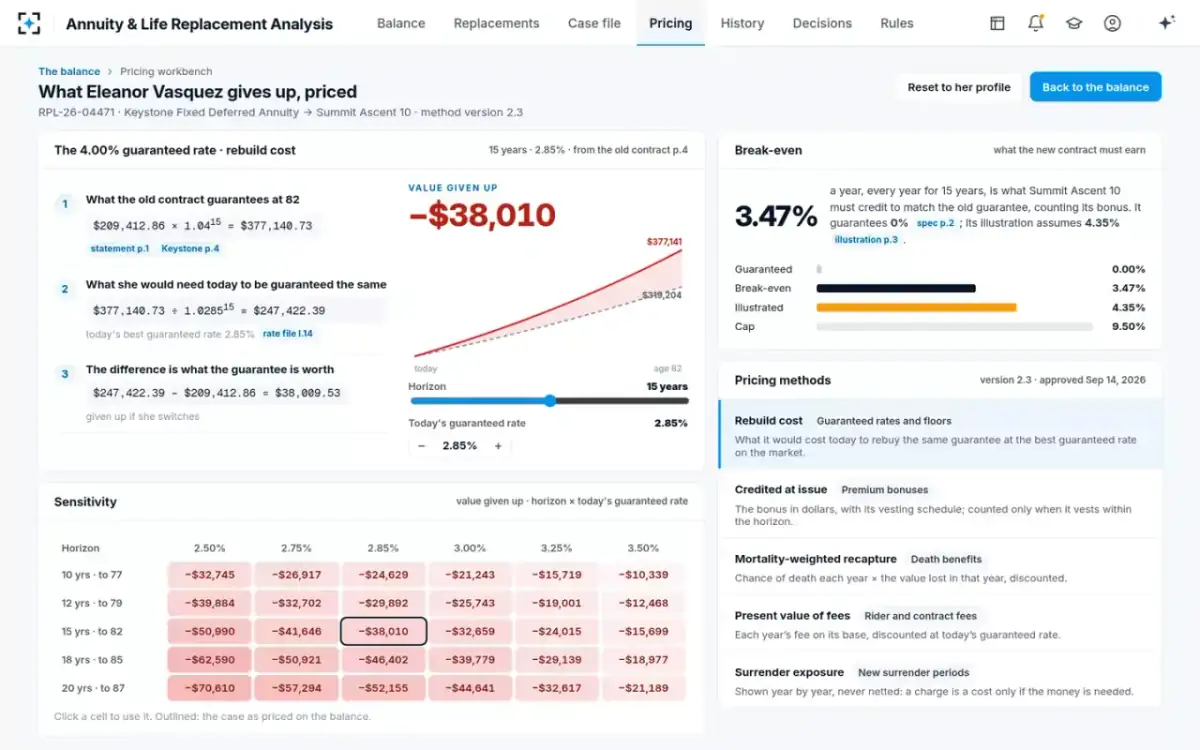The image size is (1200, 750).
Task: Click sensitivity cell −$32,745
Action: pyautogui.click(x=210, y=575)
